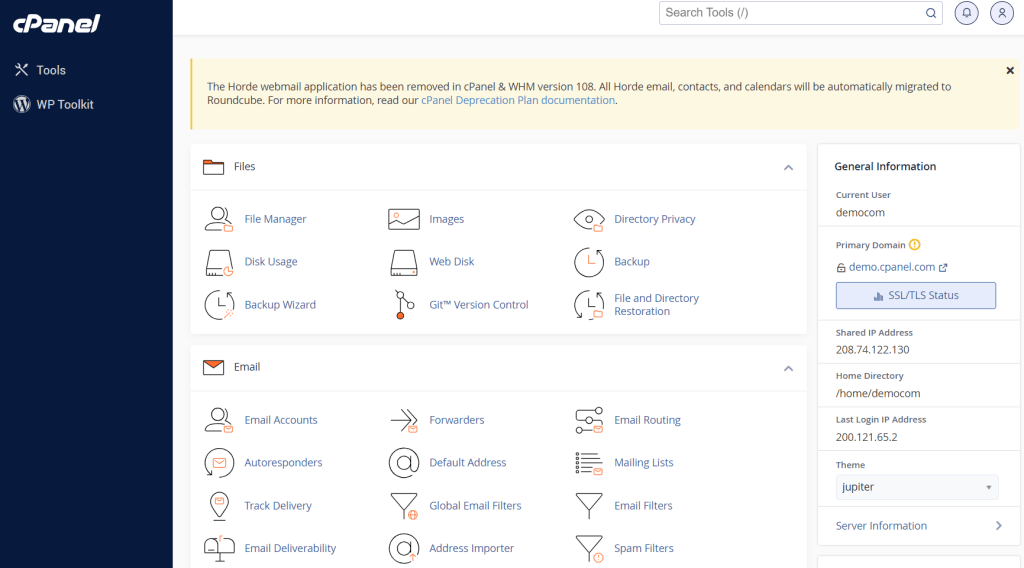This screenshot has height=568, width=1024.
Task: Collapse the Email section
Action: click(x=788, y=369)
